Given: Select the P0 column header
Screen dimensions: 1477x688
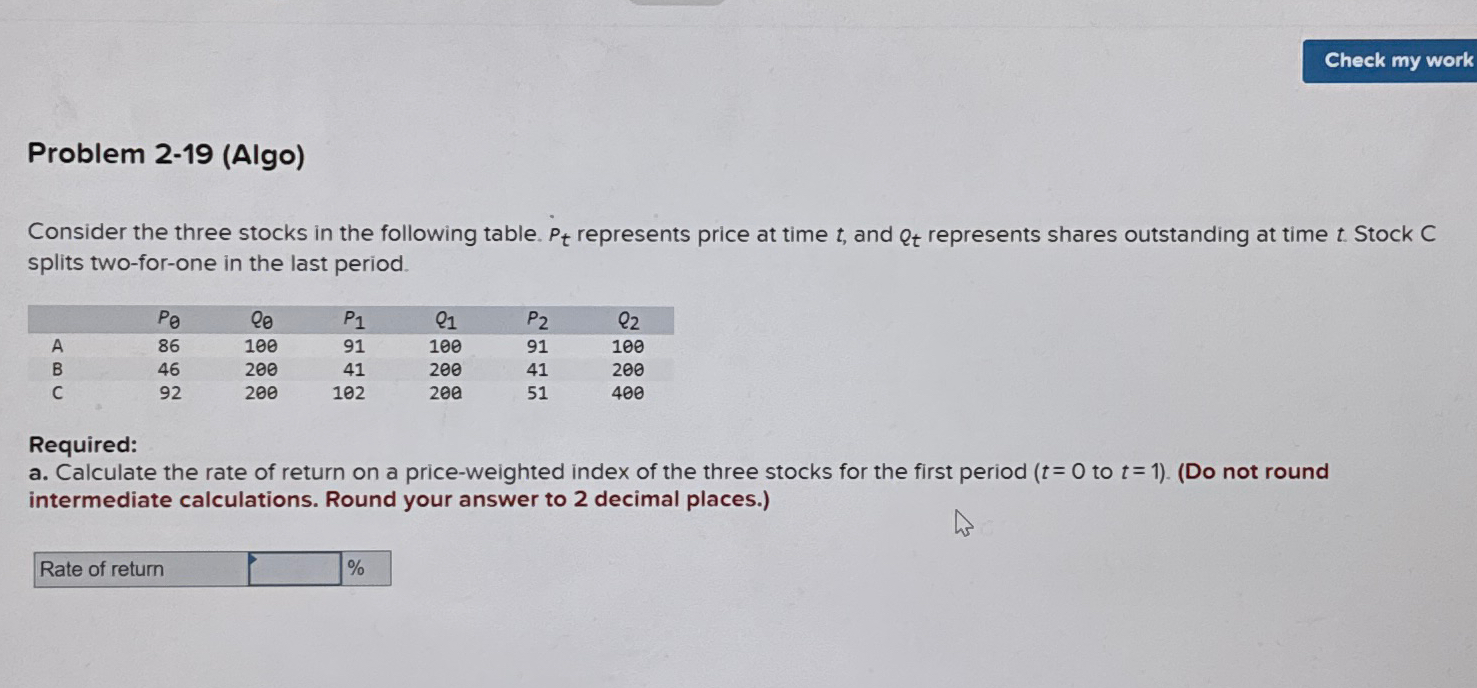Looking at the screenshot, I should click(166, 320).
